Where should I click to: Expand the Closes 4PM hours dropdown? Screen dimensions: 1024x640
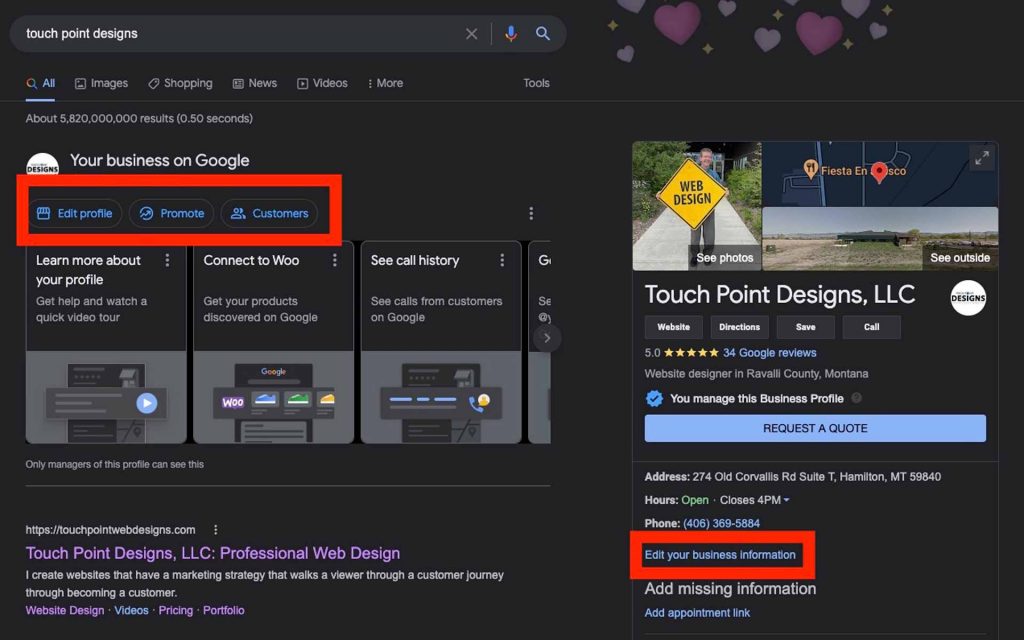[786, 500]
